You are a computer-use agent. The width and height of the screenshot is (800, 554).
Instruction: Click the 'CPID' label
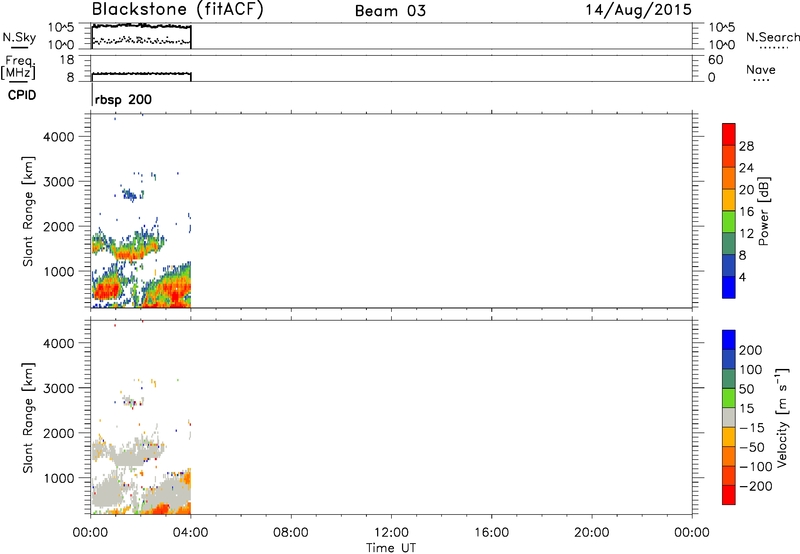(22, 95)
